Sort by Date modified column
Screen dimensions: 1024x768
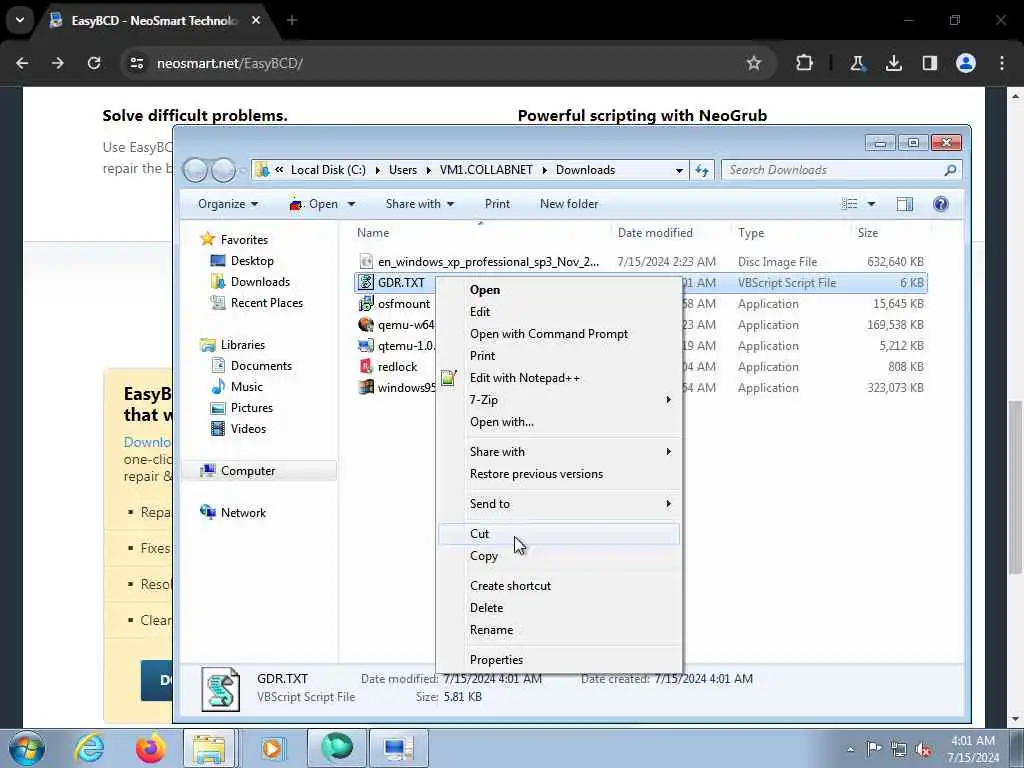(655, 233)
